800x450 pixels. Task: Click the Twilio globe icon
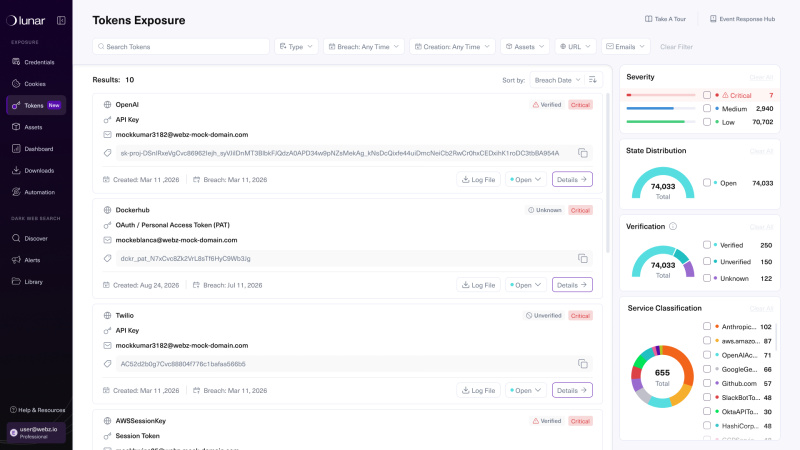107,315
